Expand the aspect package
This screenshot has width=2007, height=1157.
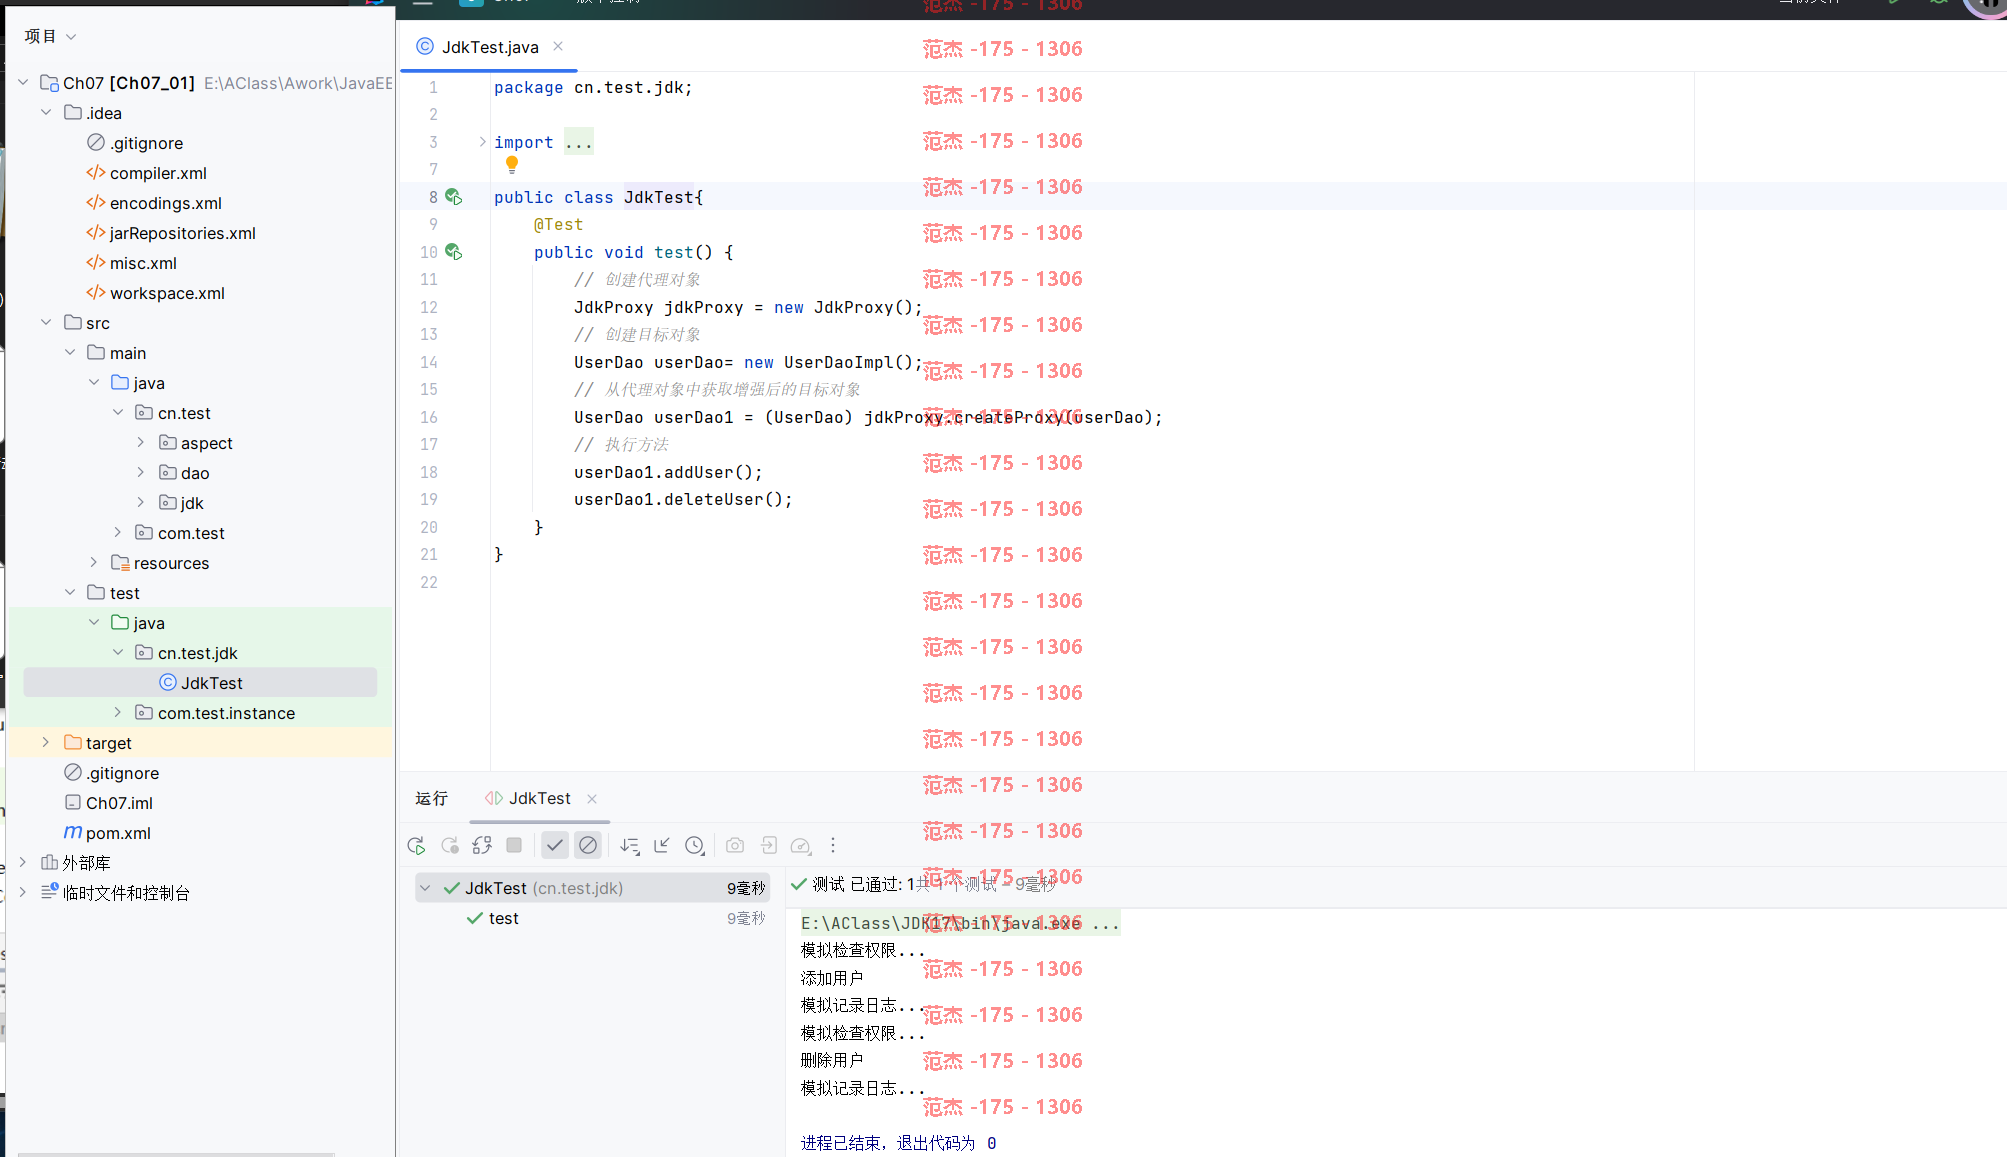141,442
